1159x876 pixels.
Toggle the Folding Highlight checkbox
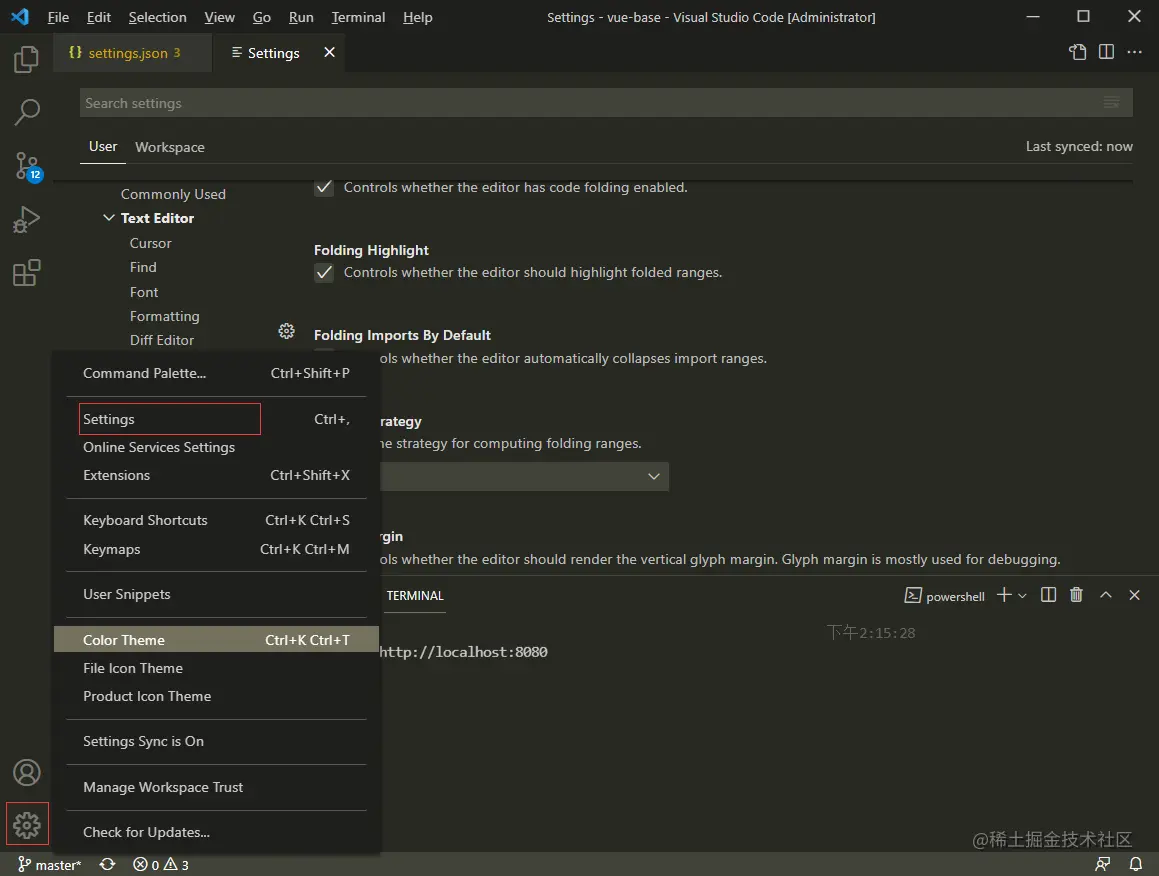tap(324, 273)
